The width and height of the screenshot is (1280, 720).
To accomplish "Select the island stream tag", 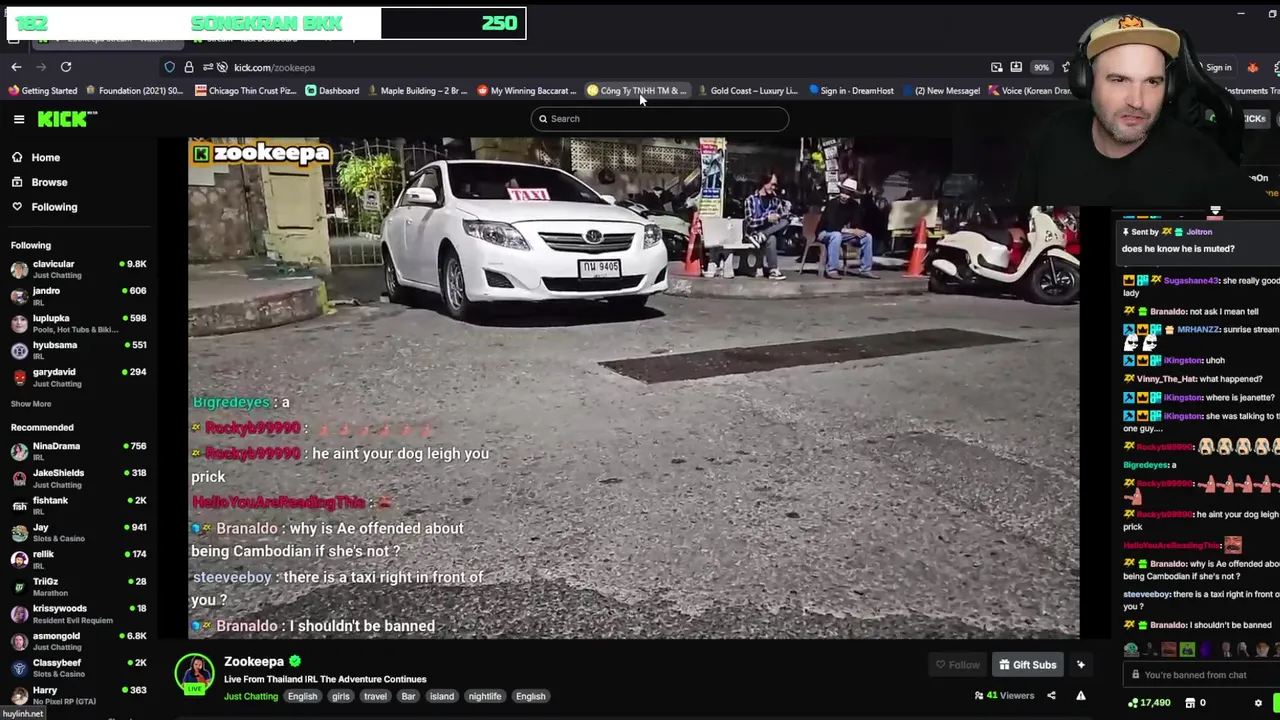I will (x=442, y=696).
